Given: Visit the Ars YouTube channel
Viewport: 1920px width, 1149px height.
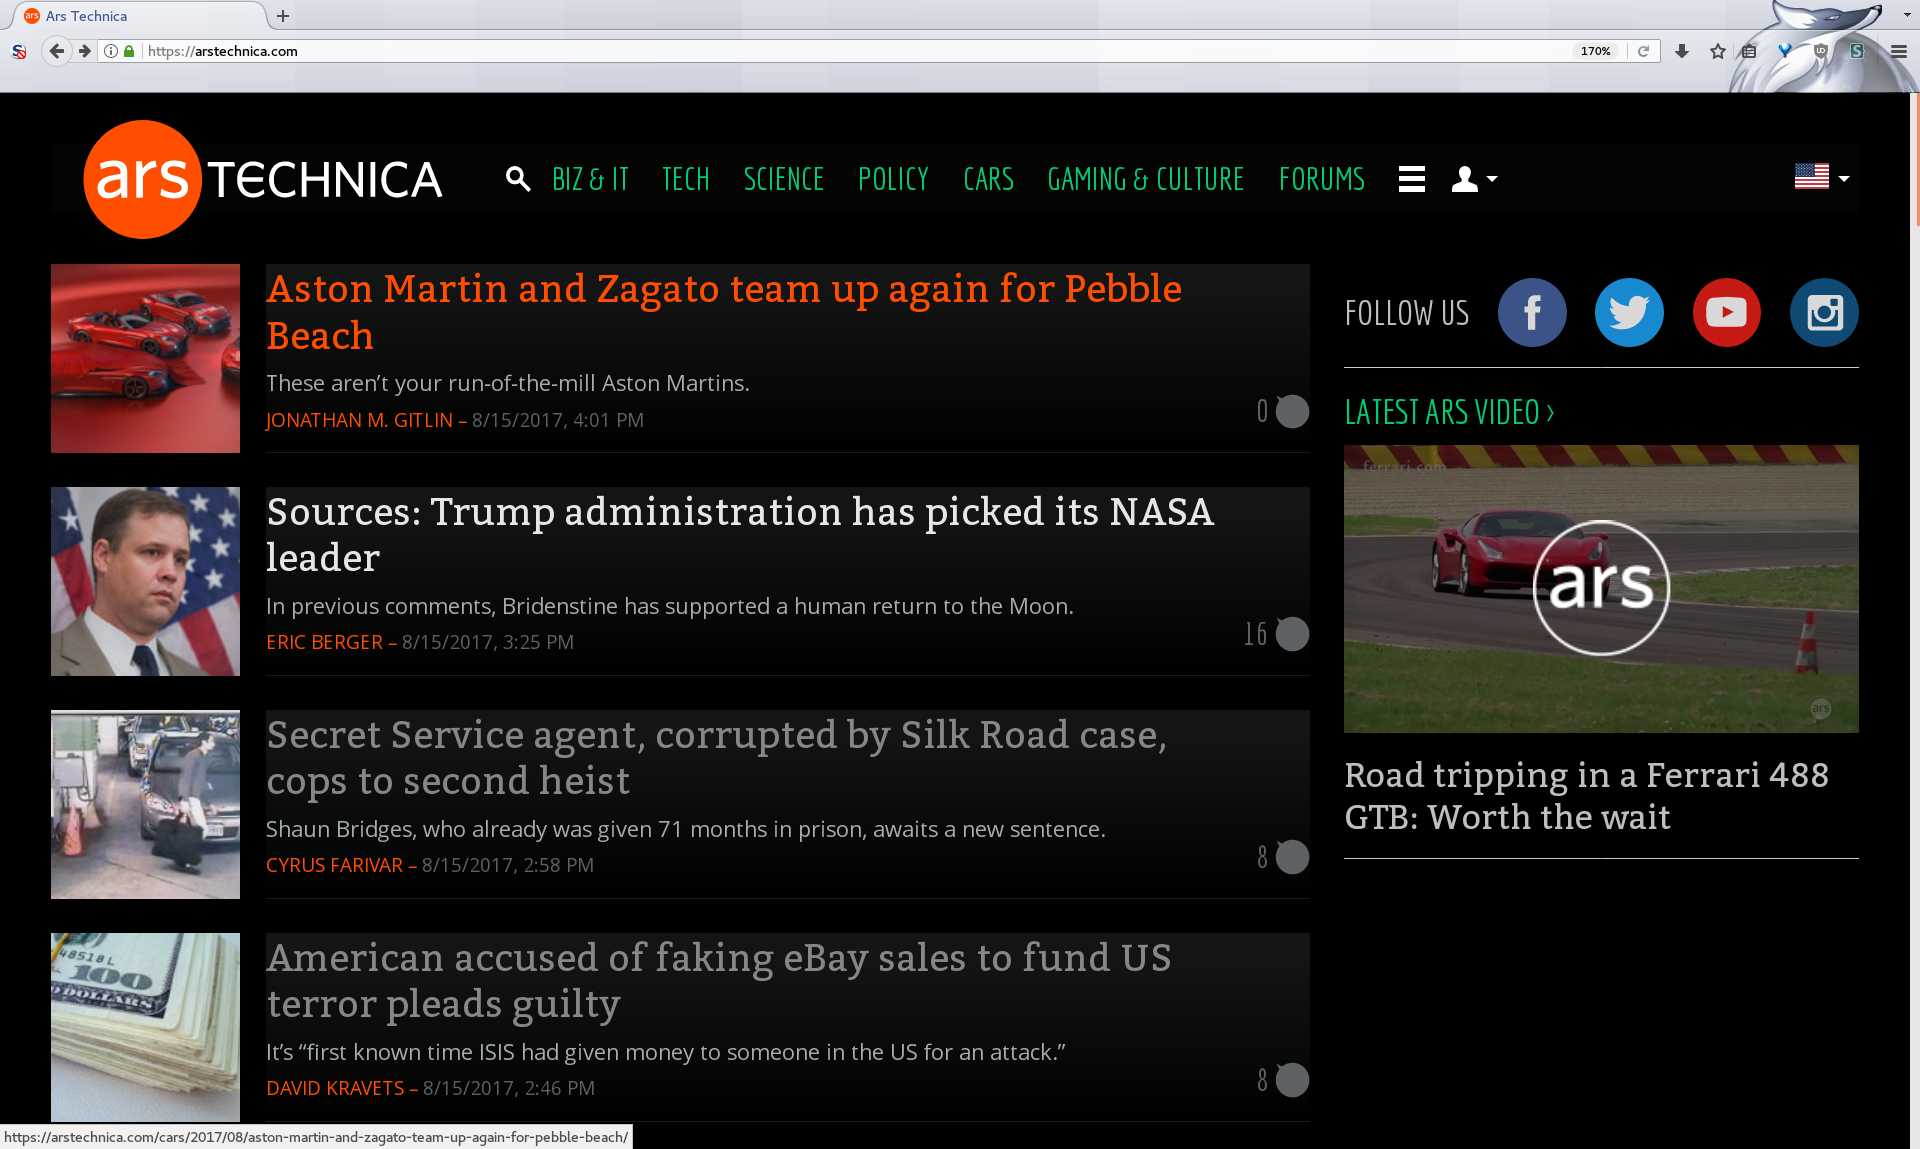Looking at the screenshot, I should (1726, 312).
